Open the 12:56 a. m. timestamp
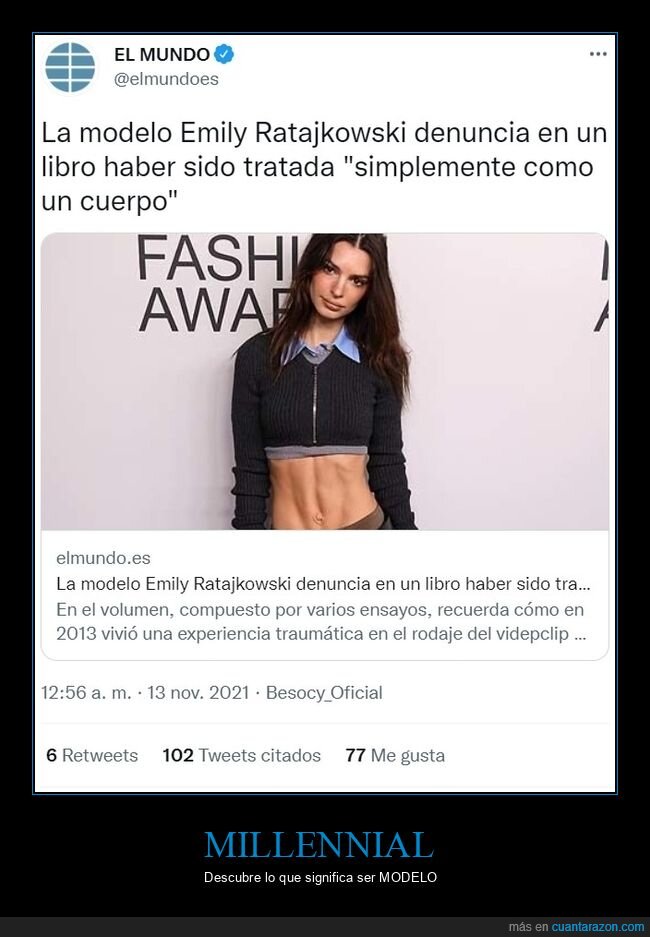Viewport: 650px width, 937px height. (x=86, y=693)
